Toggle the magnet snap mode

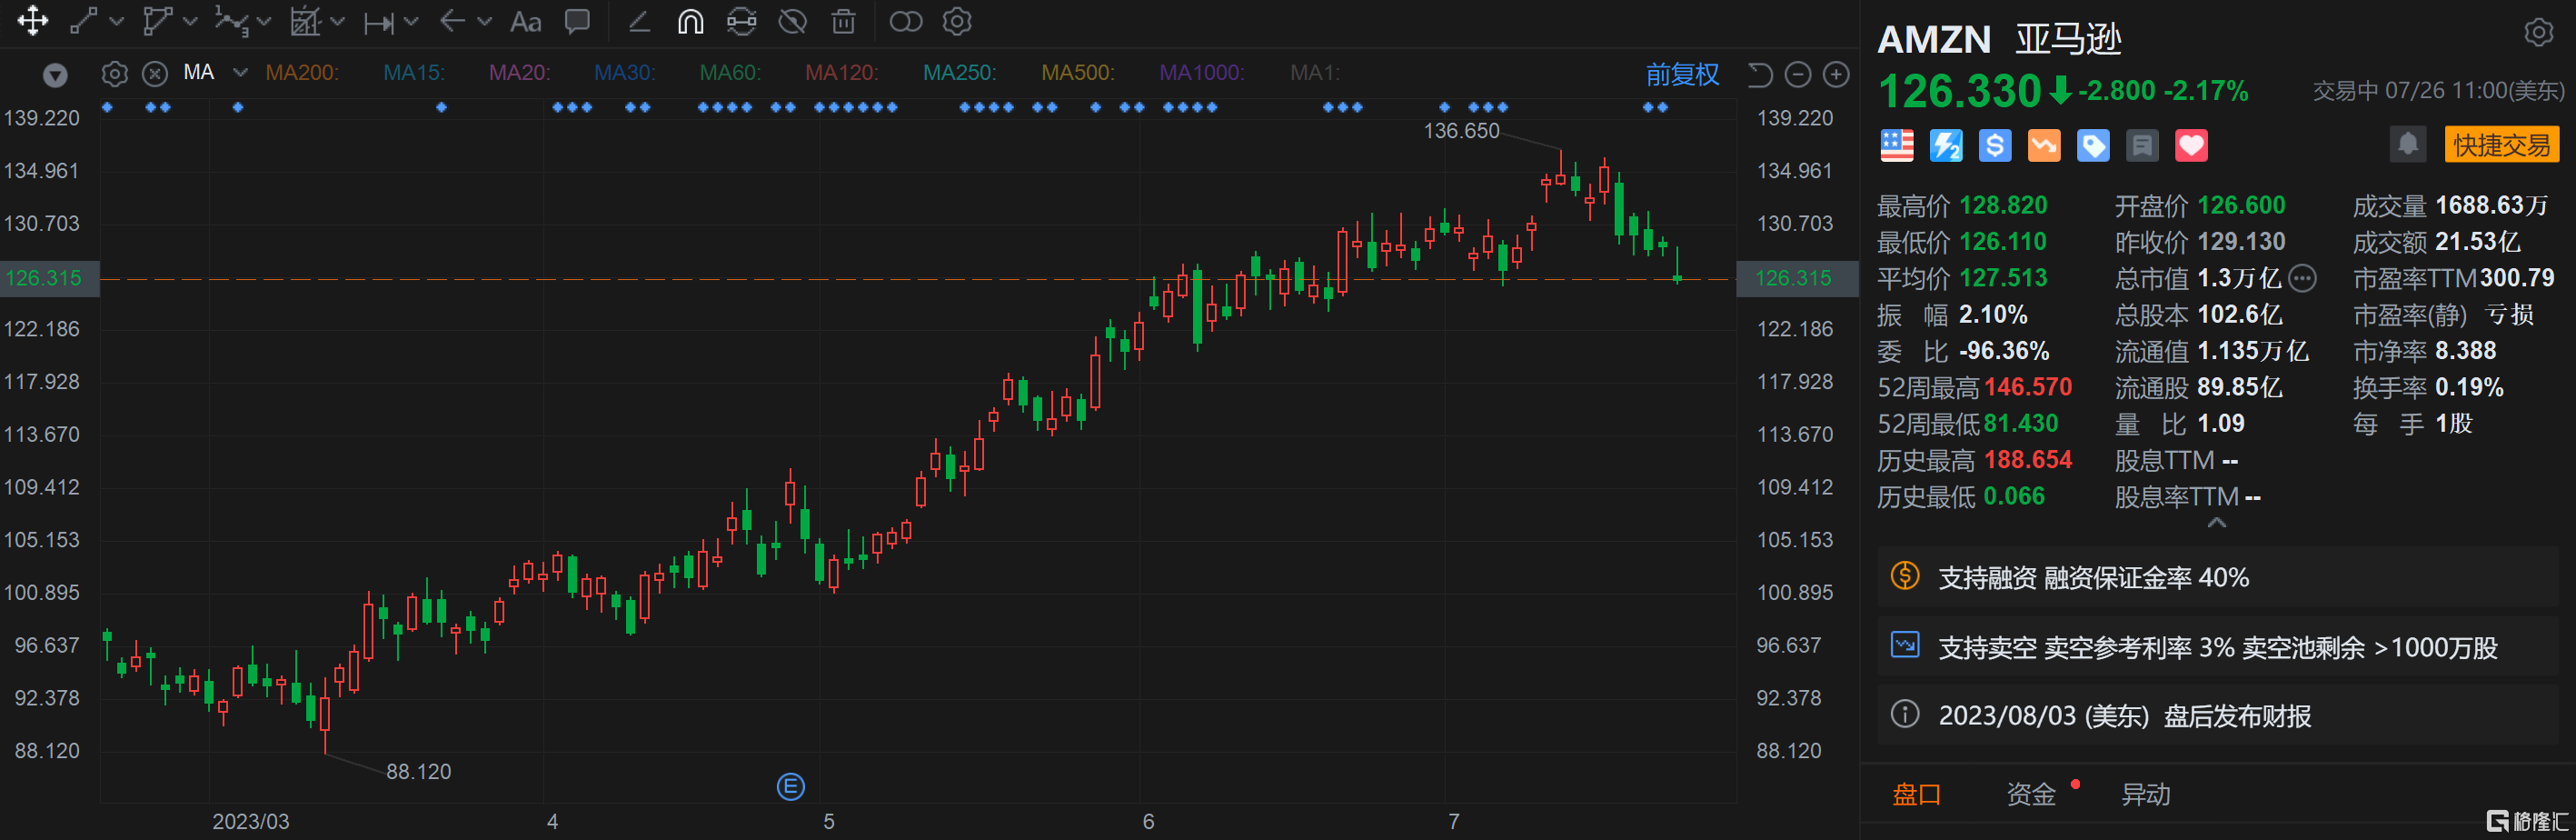coord(690,21)
